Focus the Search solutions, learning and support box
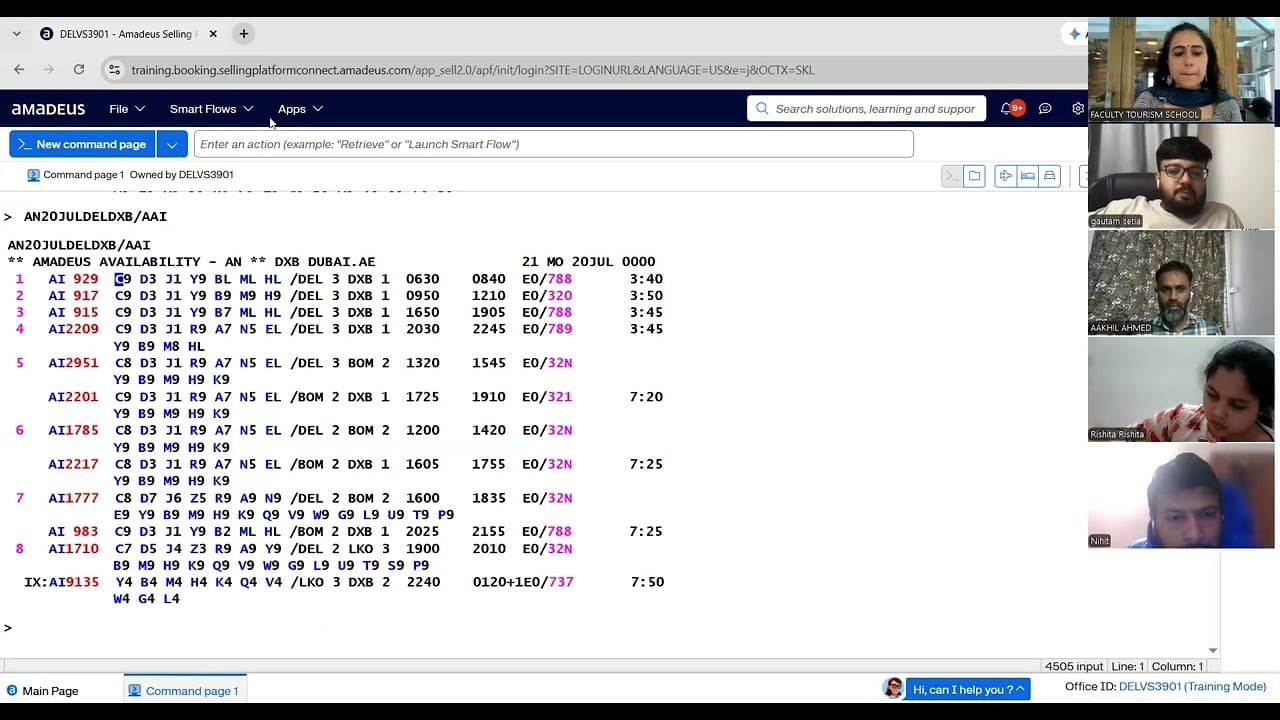Image resolution: width=1280 pixels, height=720 pixels. pos(866,109)
